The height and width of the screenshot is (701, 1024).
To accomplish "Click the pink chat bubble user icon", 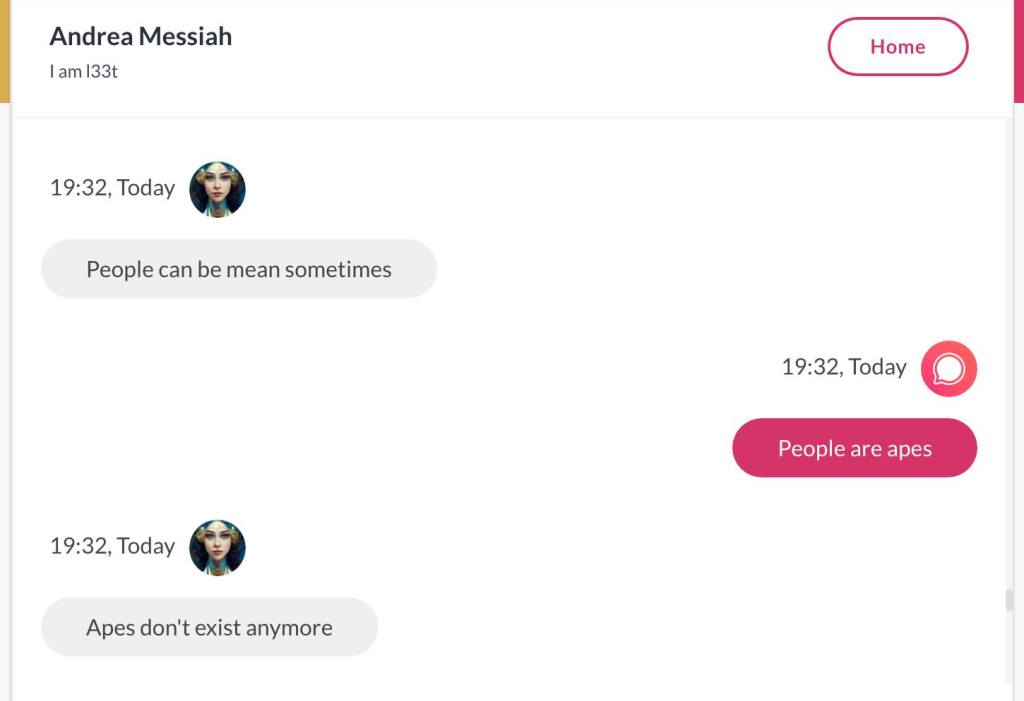I will tap(948, 369).
